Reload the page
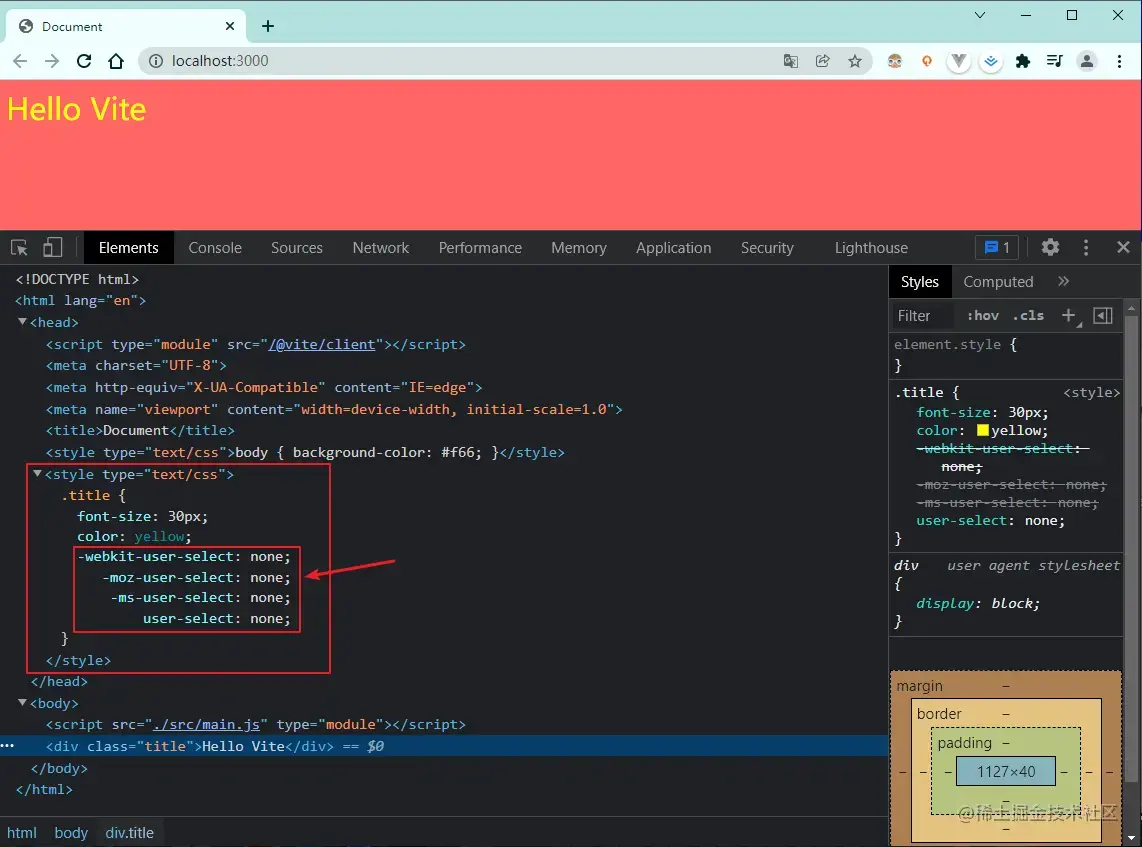 click(84, 61)
